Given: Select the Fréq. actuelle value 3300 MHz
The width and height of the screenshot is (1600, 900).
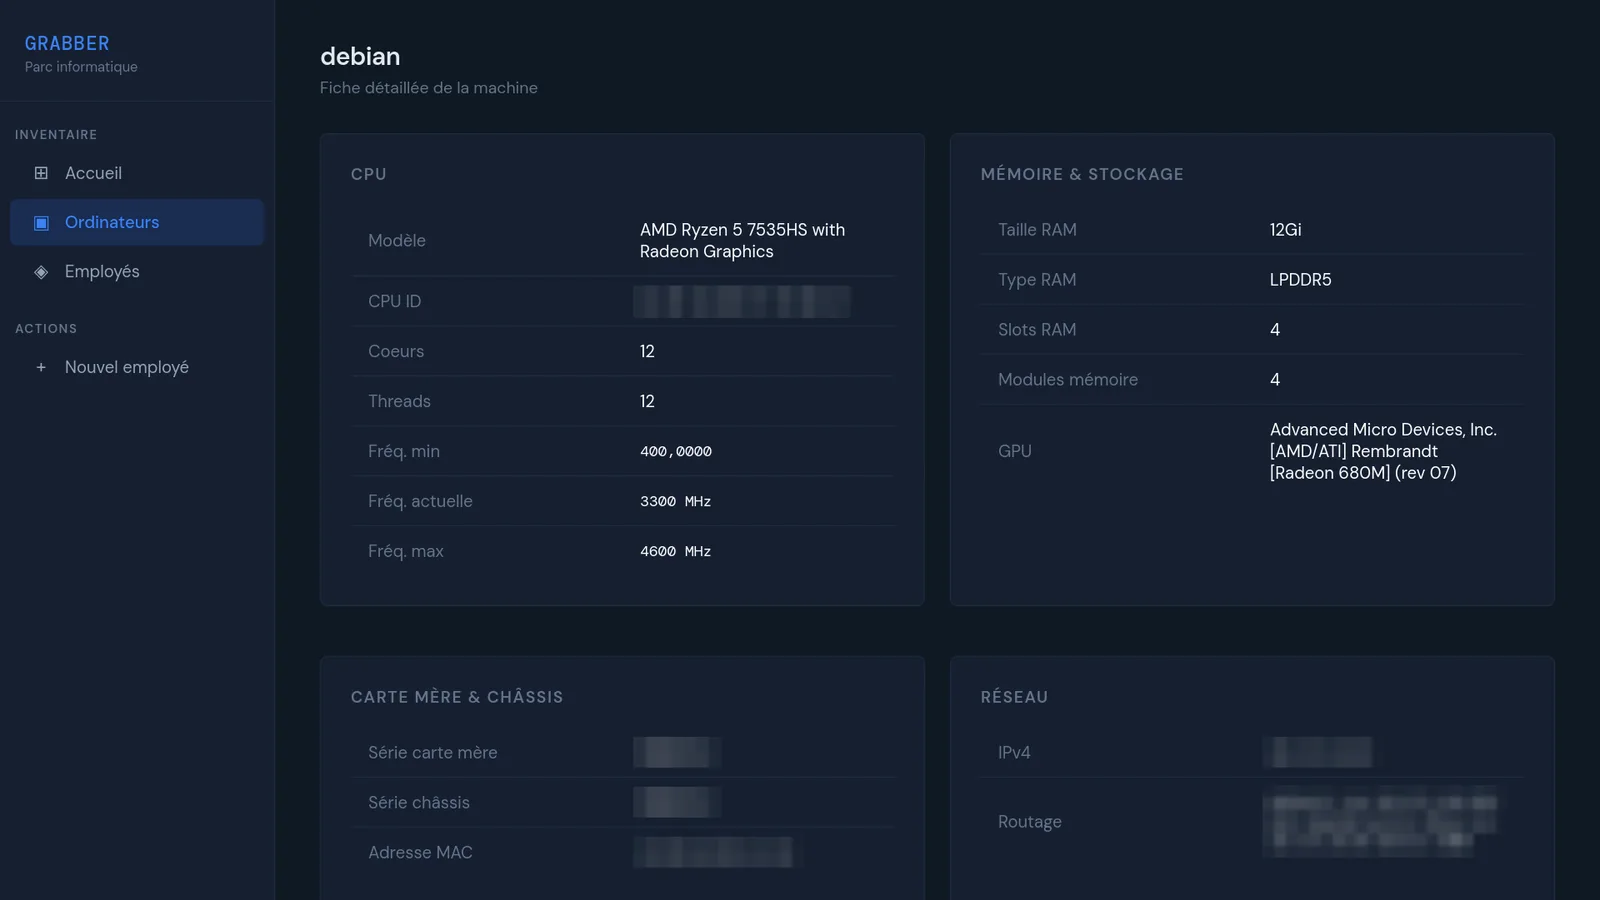Looking at the screenshot, I should tap(676, 501).
